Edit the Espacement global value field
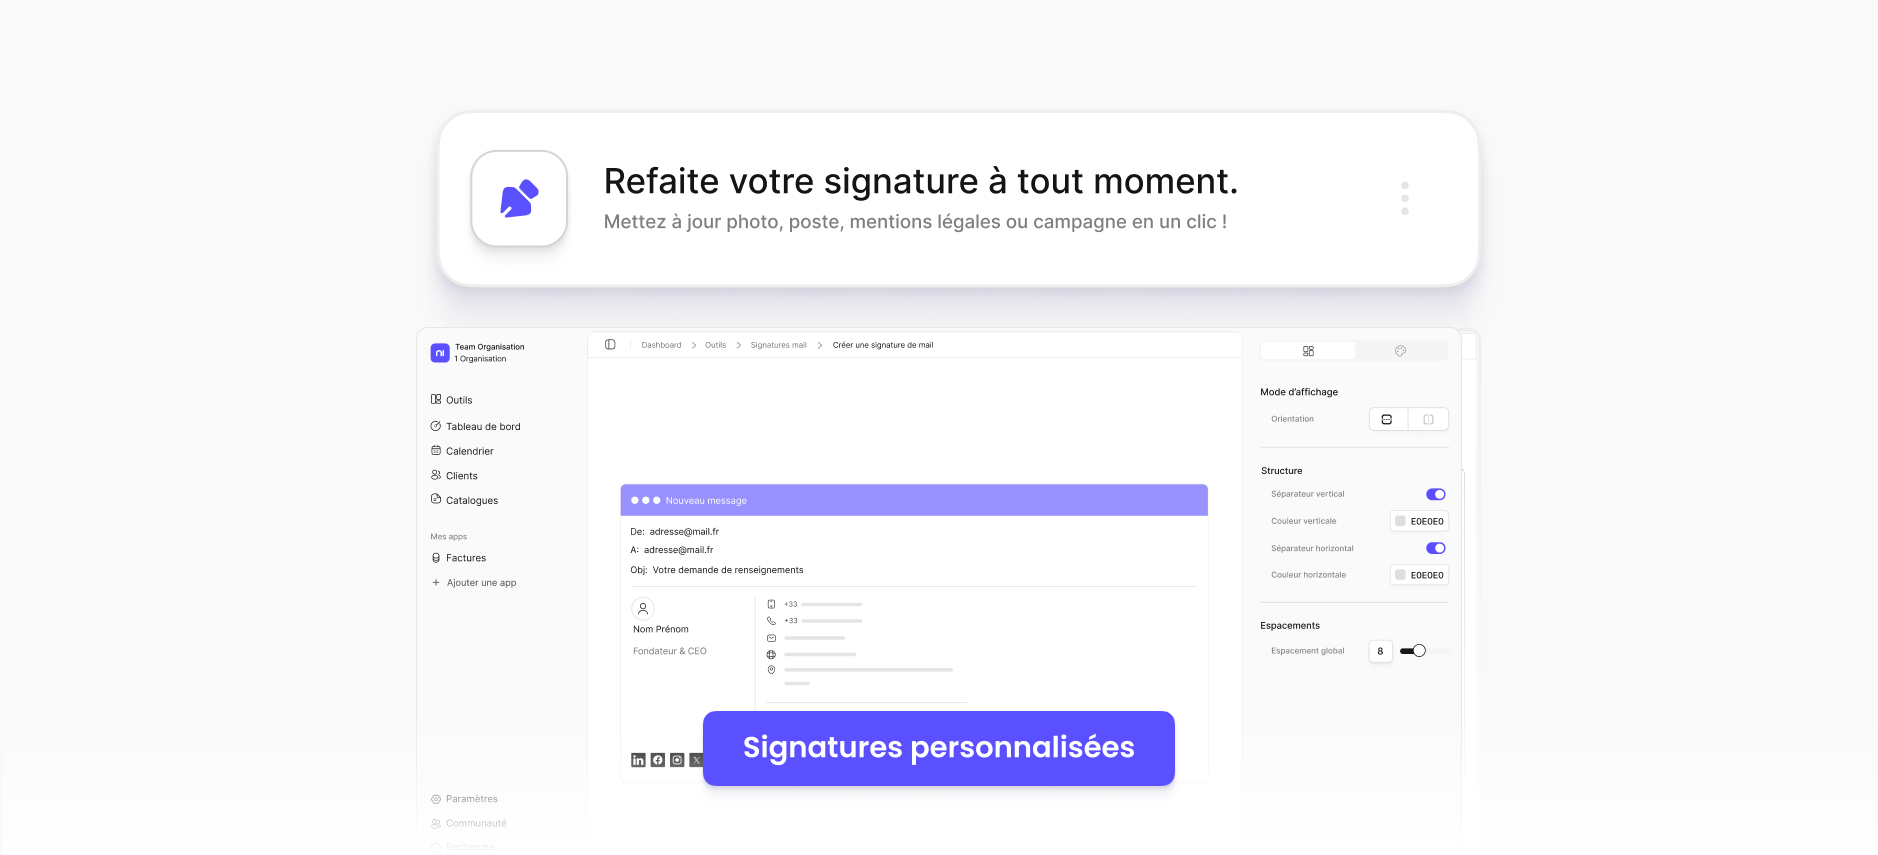The height and width of the screenshot is (855, 1878). pyautogui.click(x=1380, y=650)
